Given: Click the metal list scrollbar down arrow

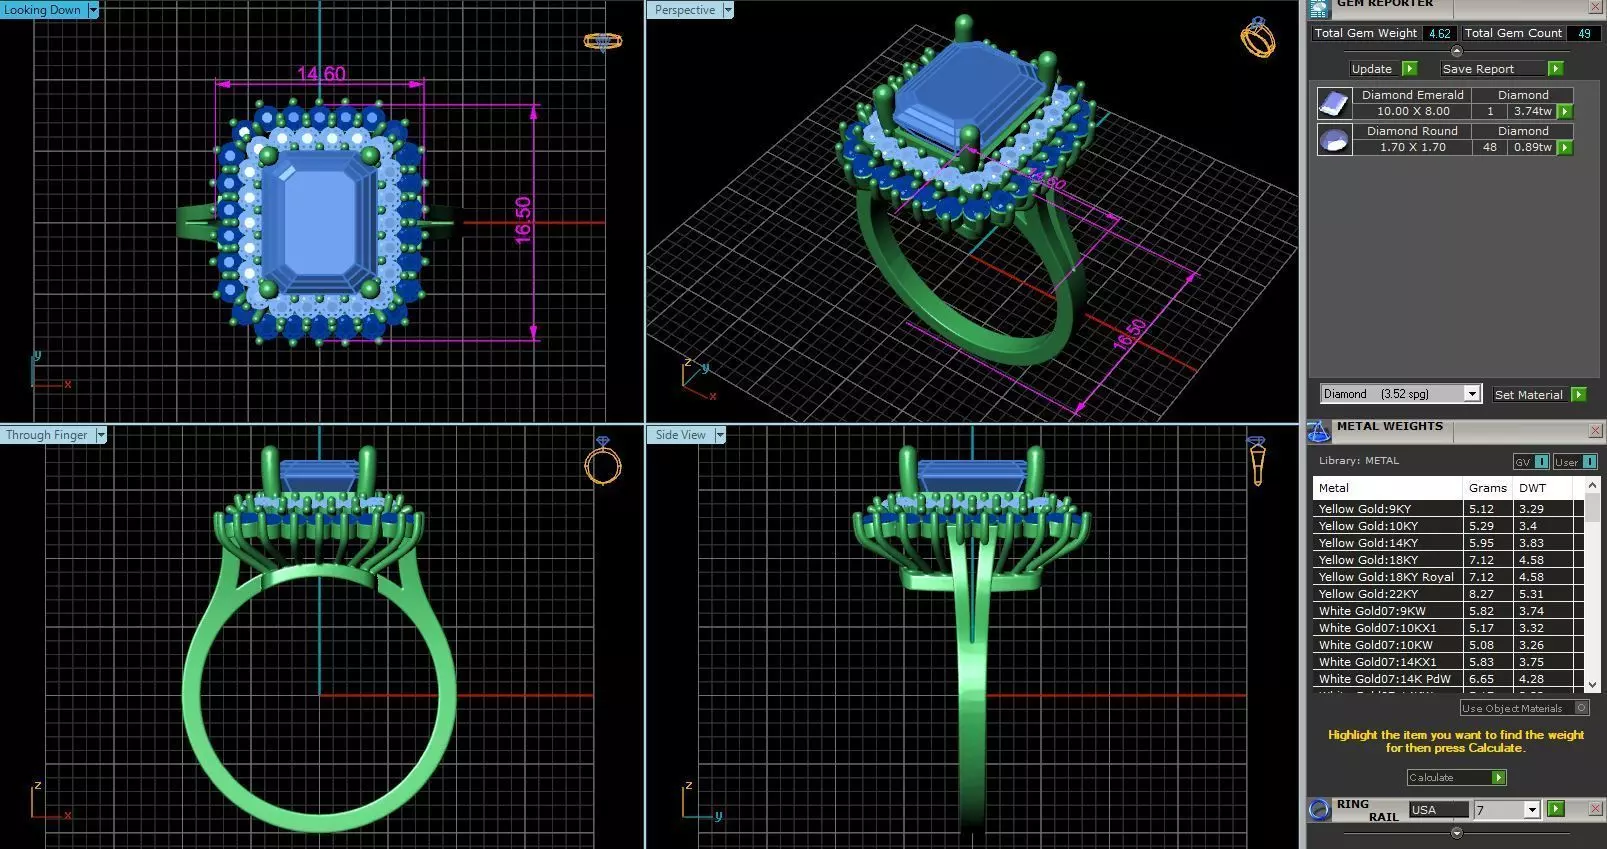Looking at the screenshot, I should click(1592, 685).
